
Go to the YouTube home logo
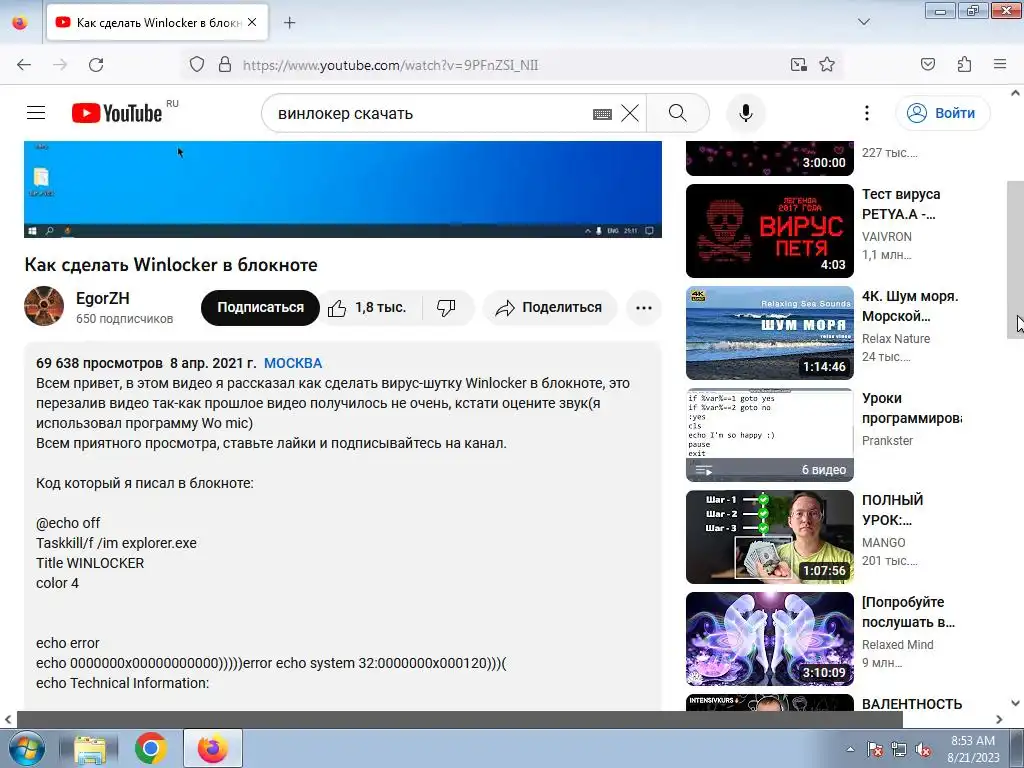point(117,113)
